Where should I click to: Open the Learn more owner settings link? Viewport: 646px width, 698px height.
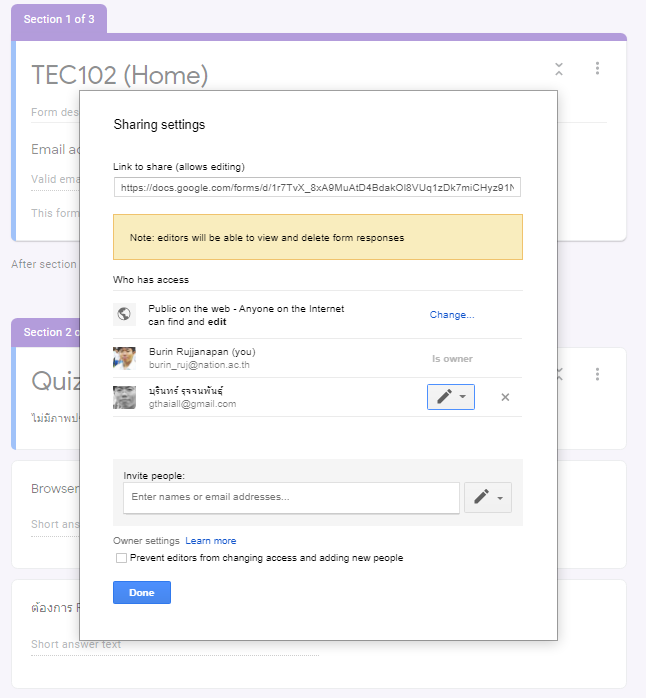click(210, 541)
